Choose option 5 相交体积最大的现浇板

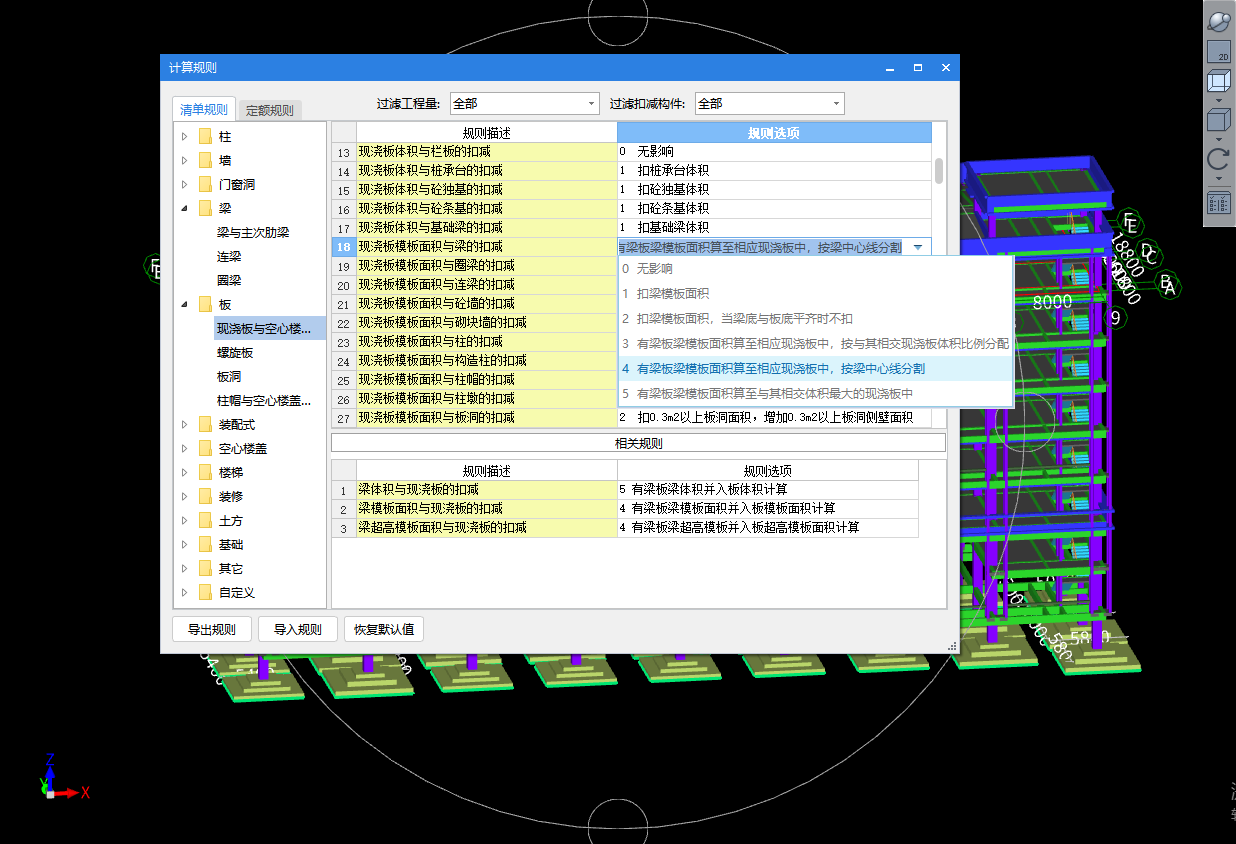816,394
